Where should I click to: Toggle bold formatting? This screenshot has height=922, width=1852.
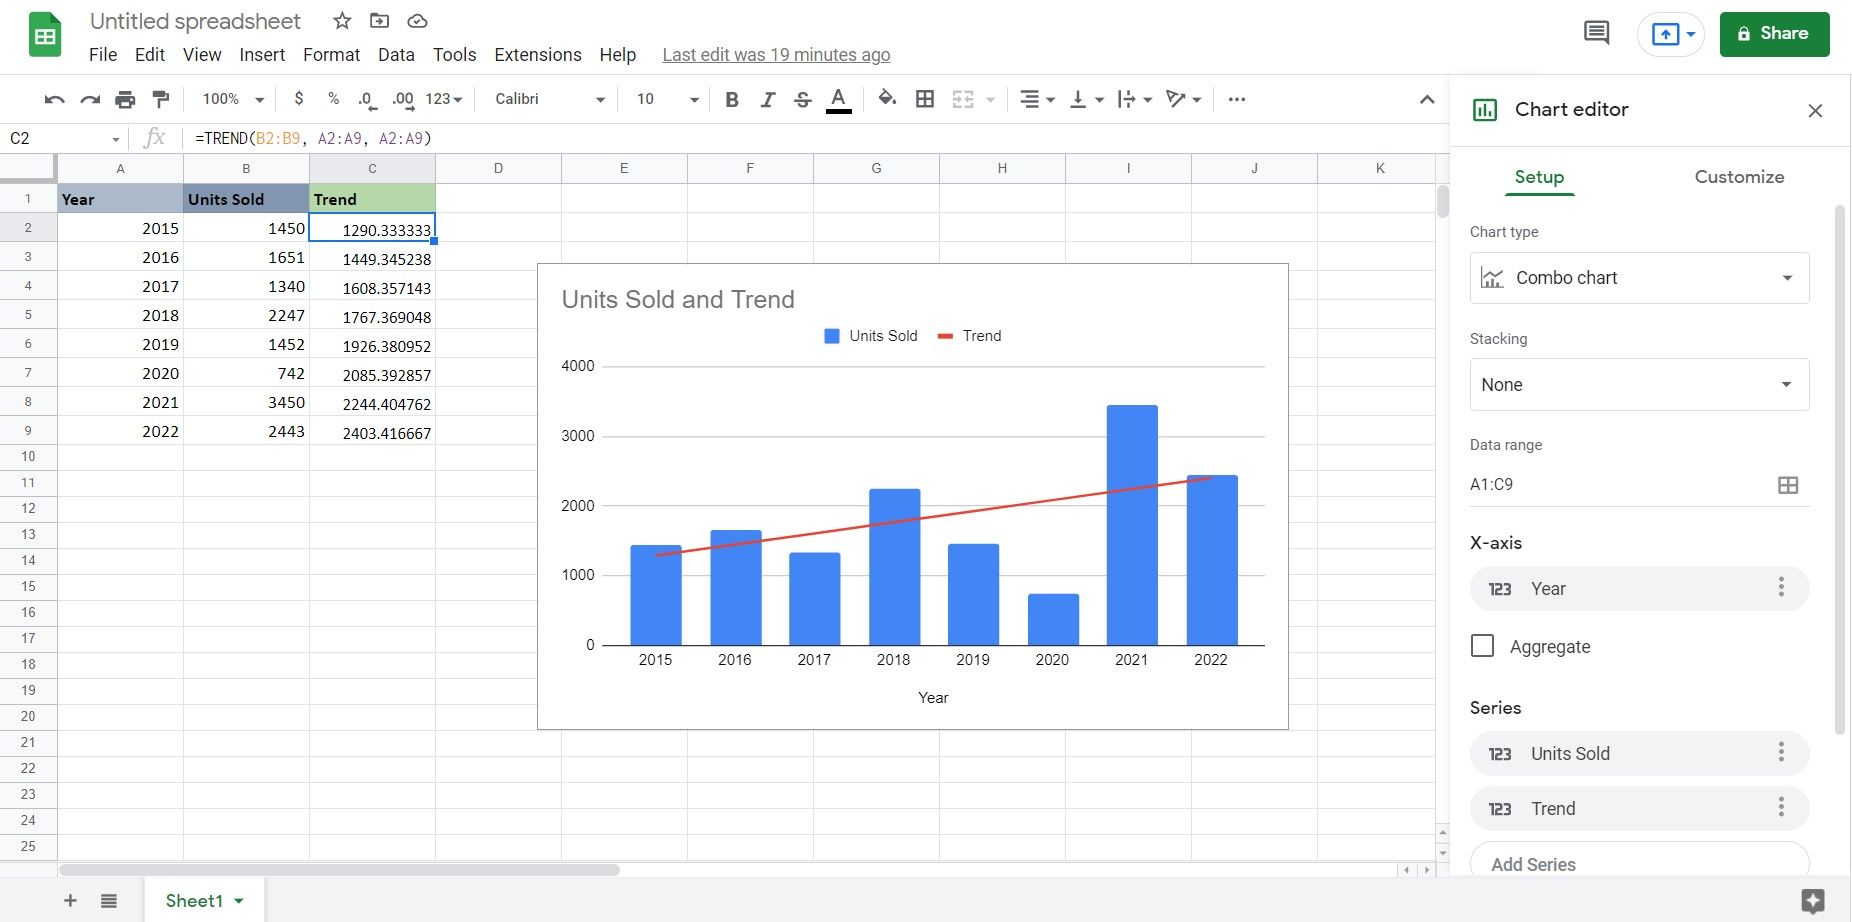pos(731,99)
